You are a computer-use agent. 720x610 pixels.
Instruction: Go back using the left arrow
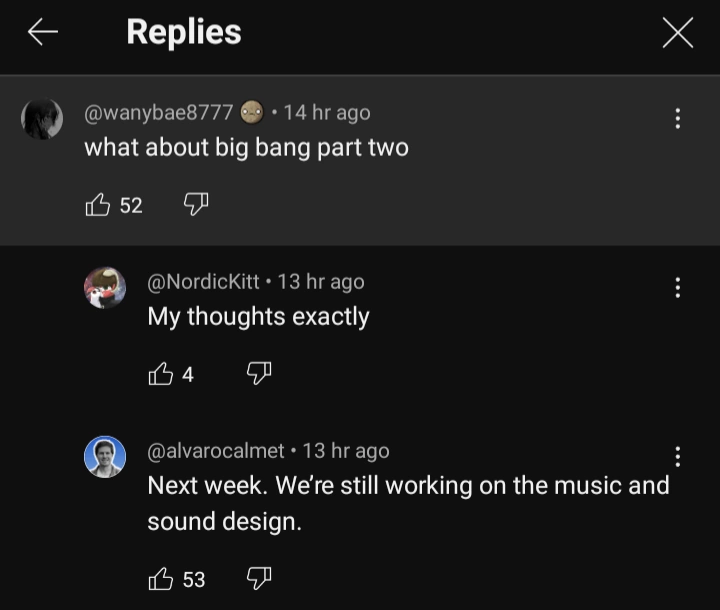(x=42, y=33)
